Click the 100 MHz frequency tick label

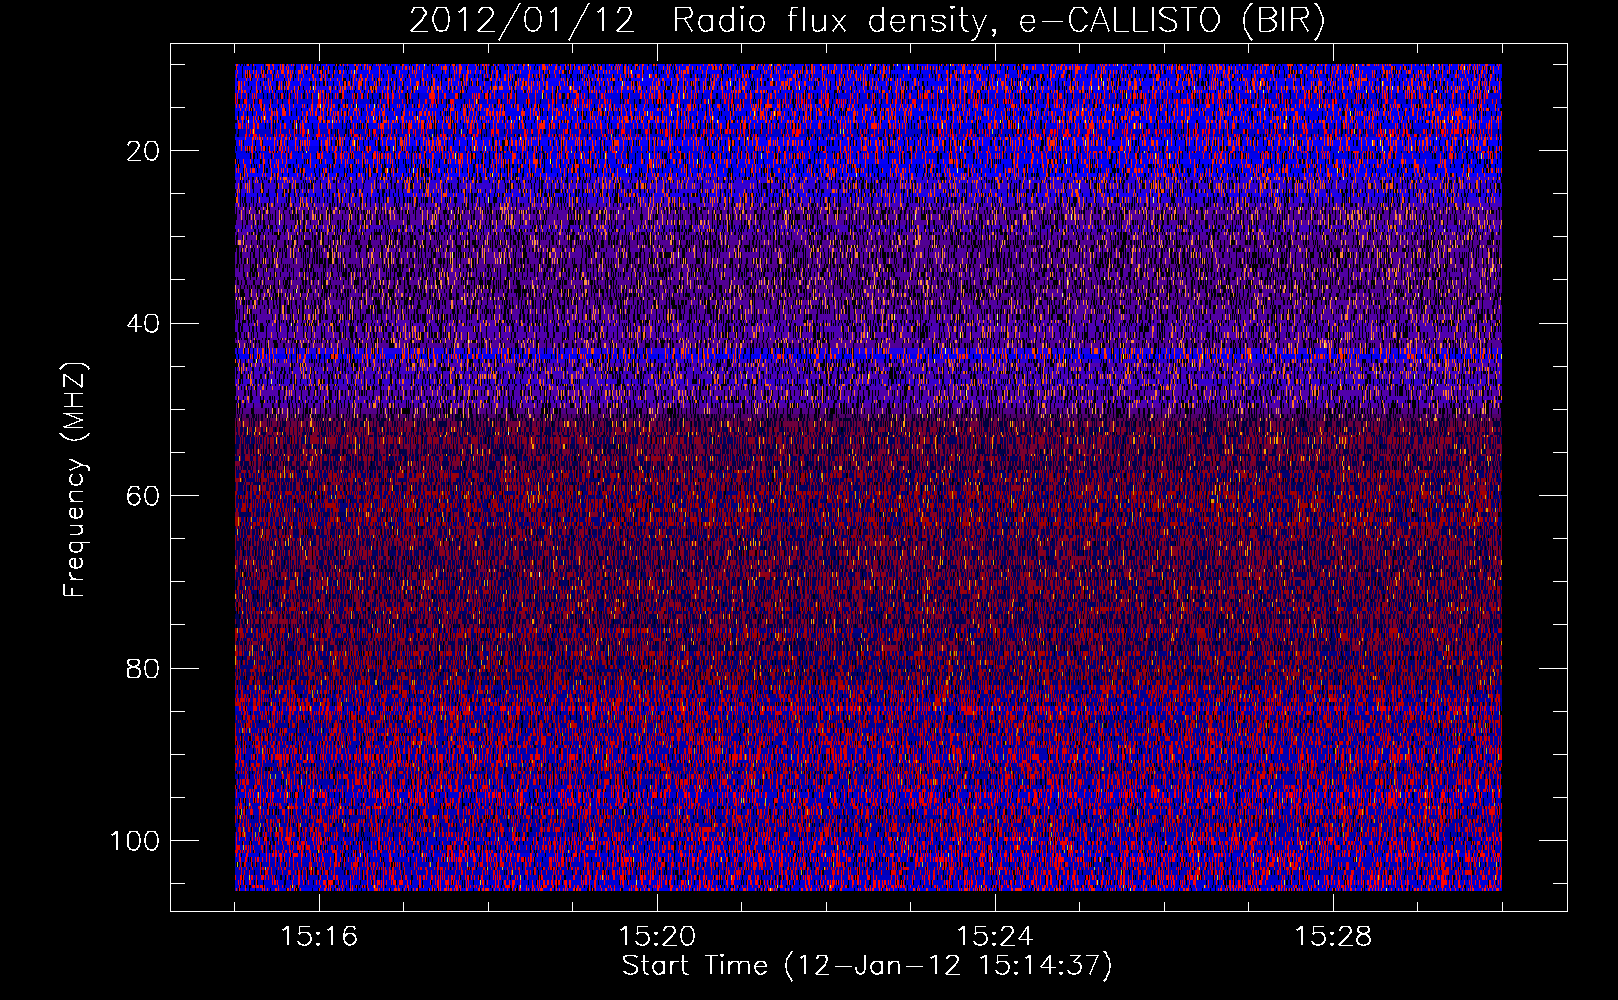coord(135,841)
